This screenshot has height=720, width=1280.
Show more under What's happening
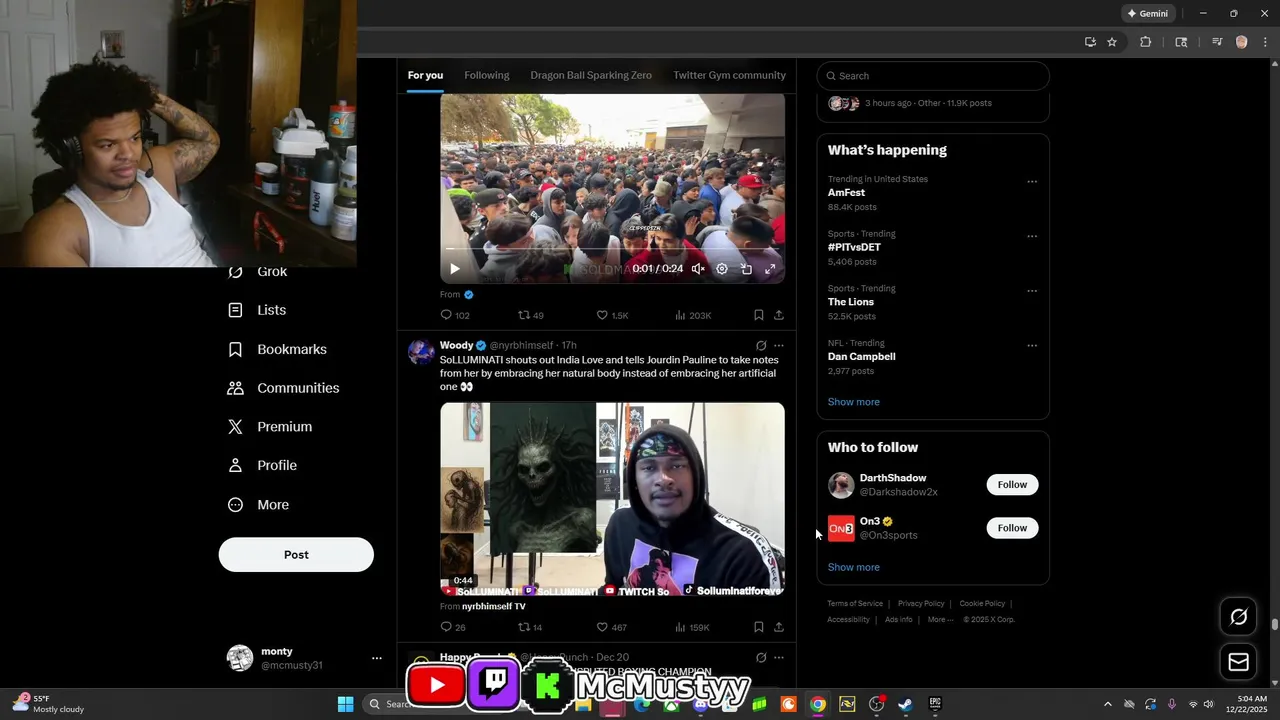click(854, 402)
